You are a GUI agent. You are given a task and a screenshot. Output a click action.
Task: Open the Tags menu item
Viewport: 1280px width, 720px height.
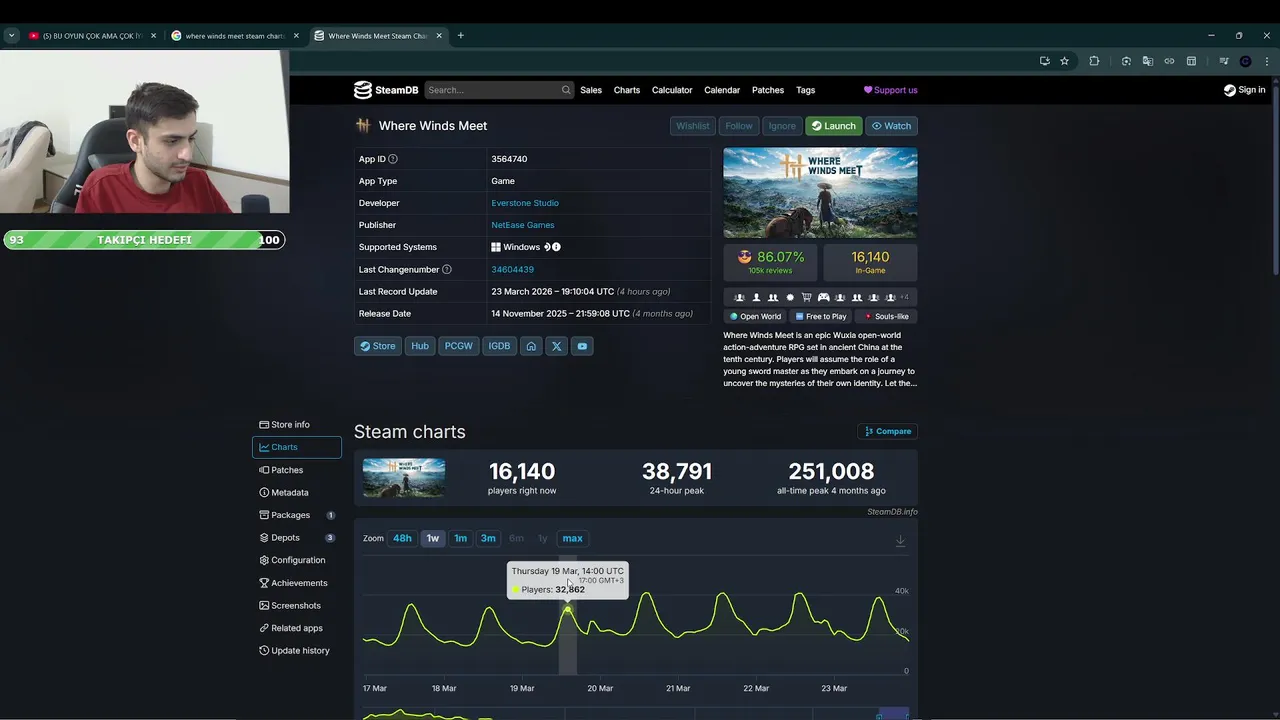pos(805,90)
